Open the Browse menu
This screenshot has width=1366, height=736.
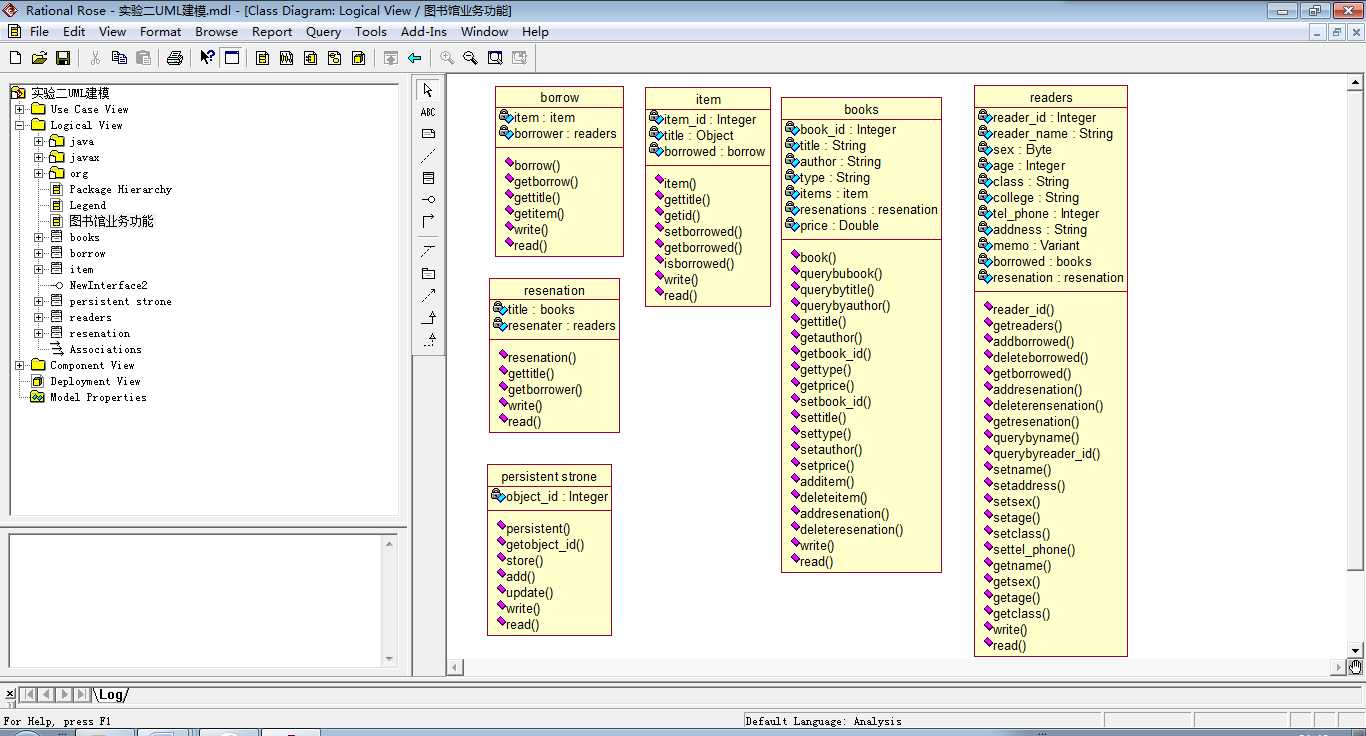(216, 32)
